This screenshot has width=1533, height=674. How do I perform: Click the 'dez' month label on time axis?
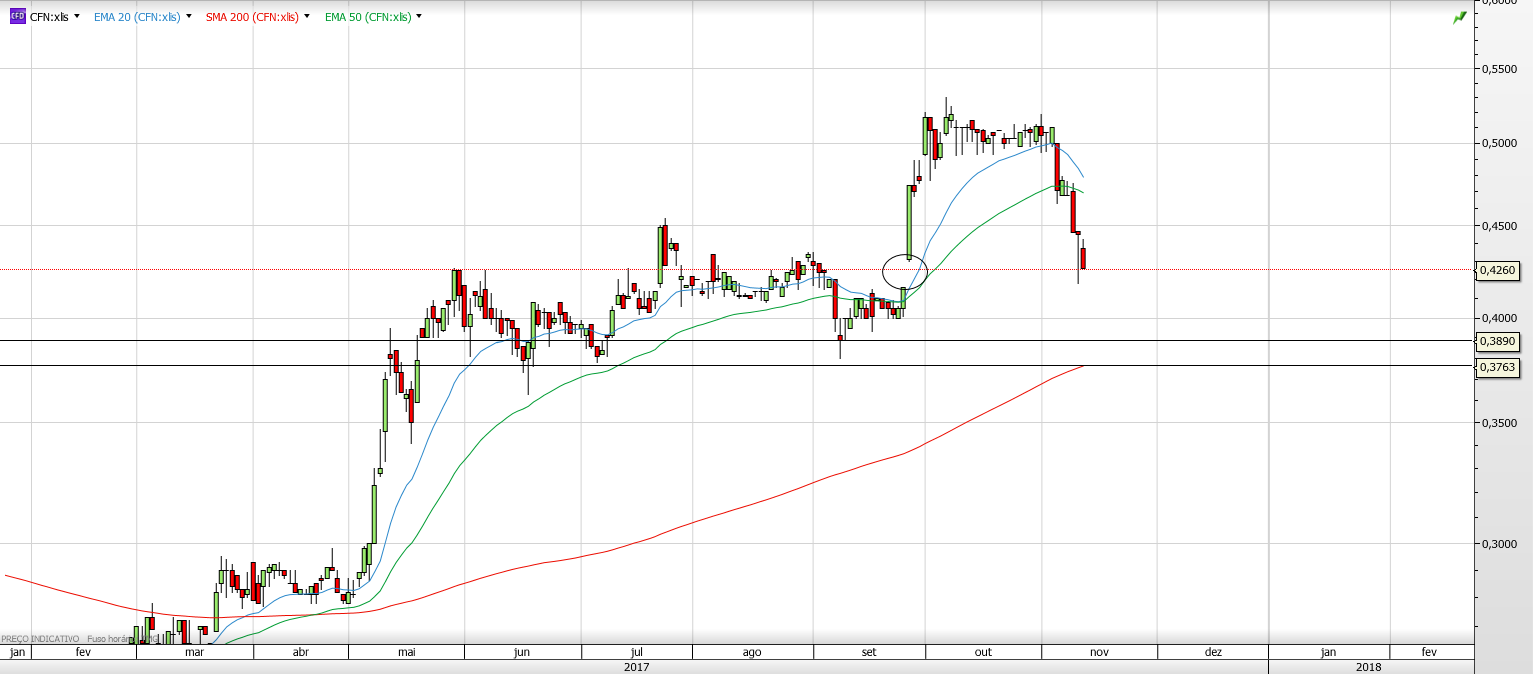pos(1213,652)
